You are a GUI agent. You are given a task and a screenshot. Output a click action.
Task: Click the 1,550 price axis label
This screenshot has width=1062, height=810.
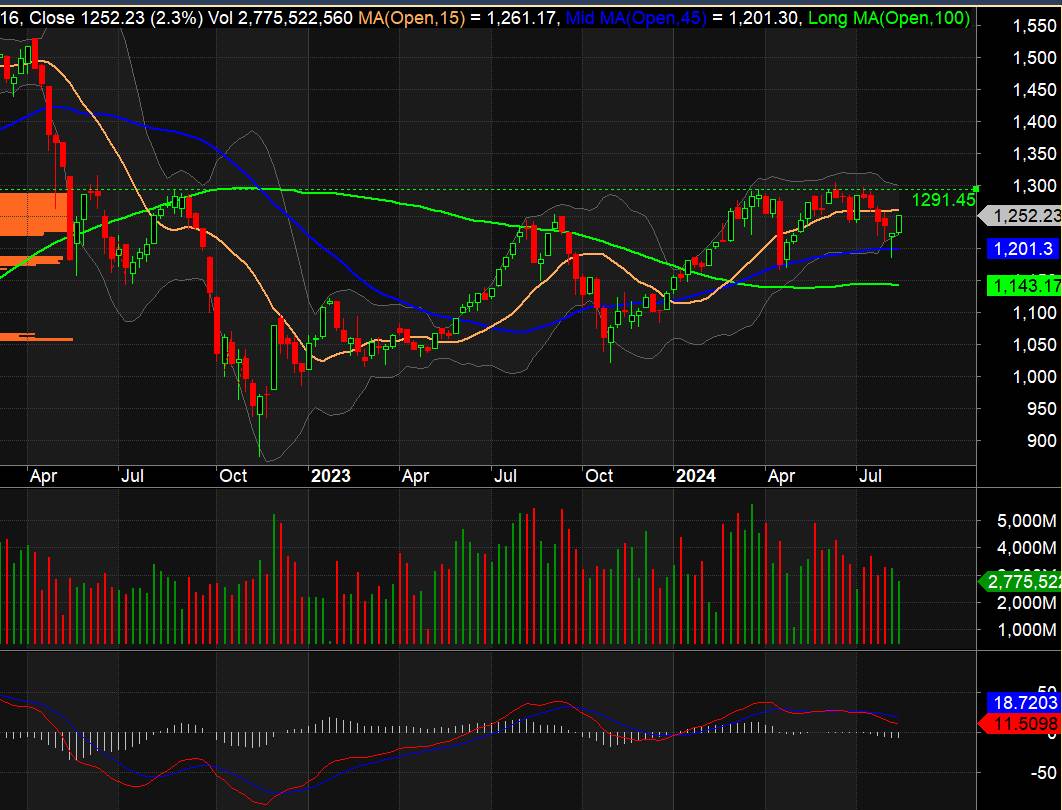1034,26
